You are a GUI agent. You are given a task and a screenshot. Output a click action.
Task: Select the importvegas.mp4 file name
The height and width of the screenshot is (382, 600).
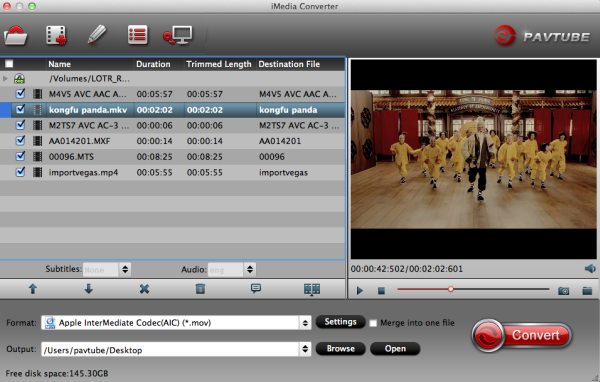click(x=83, y=173)
